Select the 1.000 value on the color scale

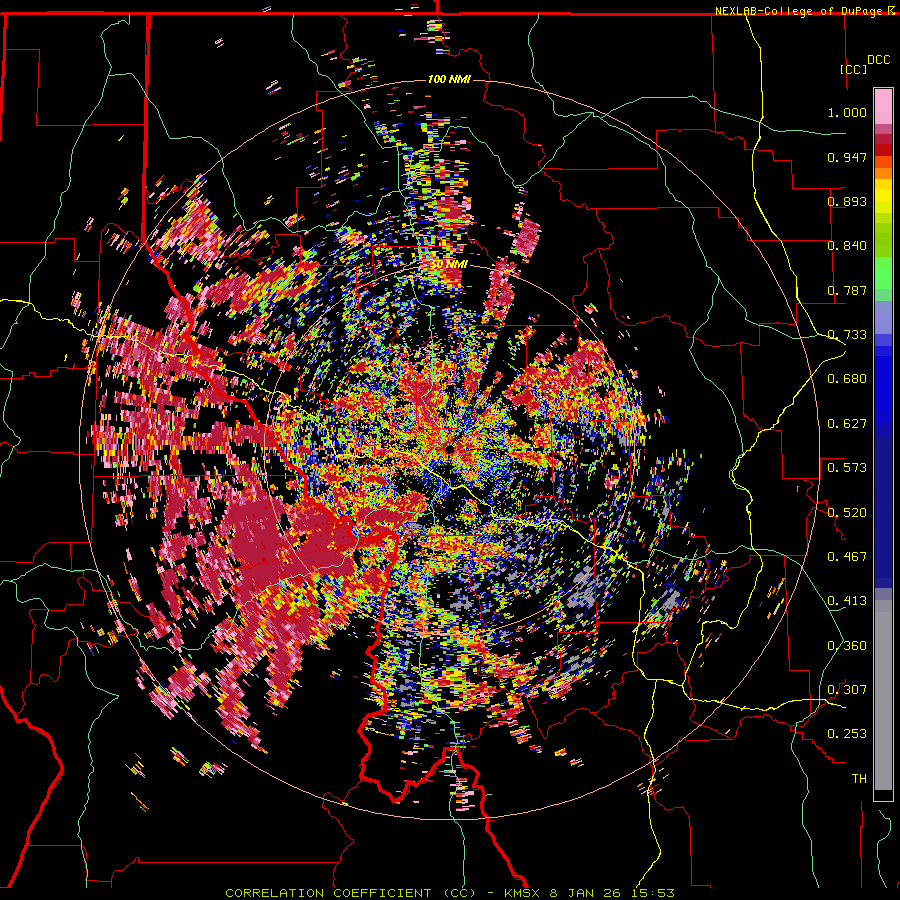point(847,112)
